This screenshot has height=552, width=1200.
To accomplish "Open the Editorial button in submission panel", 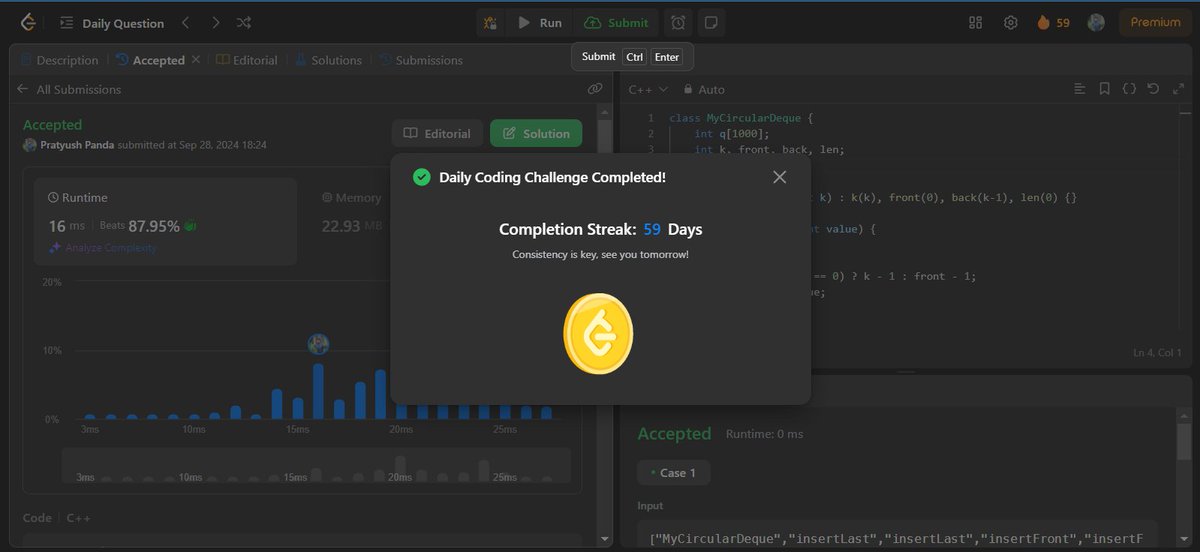I will pyautogui.click(x=437, y=133).
